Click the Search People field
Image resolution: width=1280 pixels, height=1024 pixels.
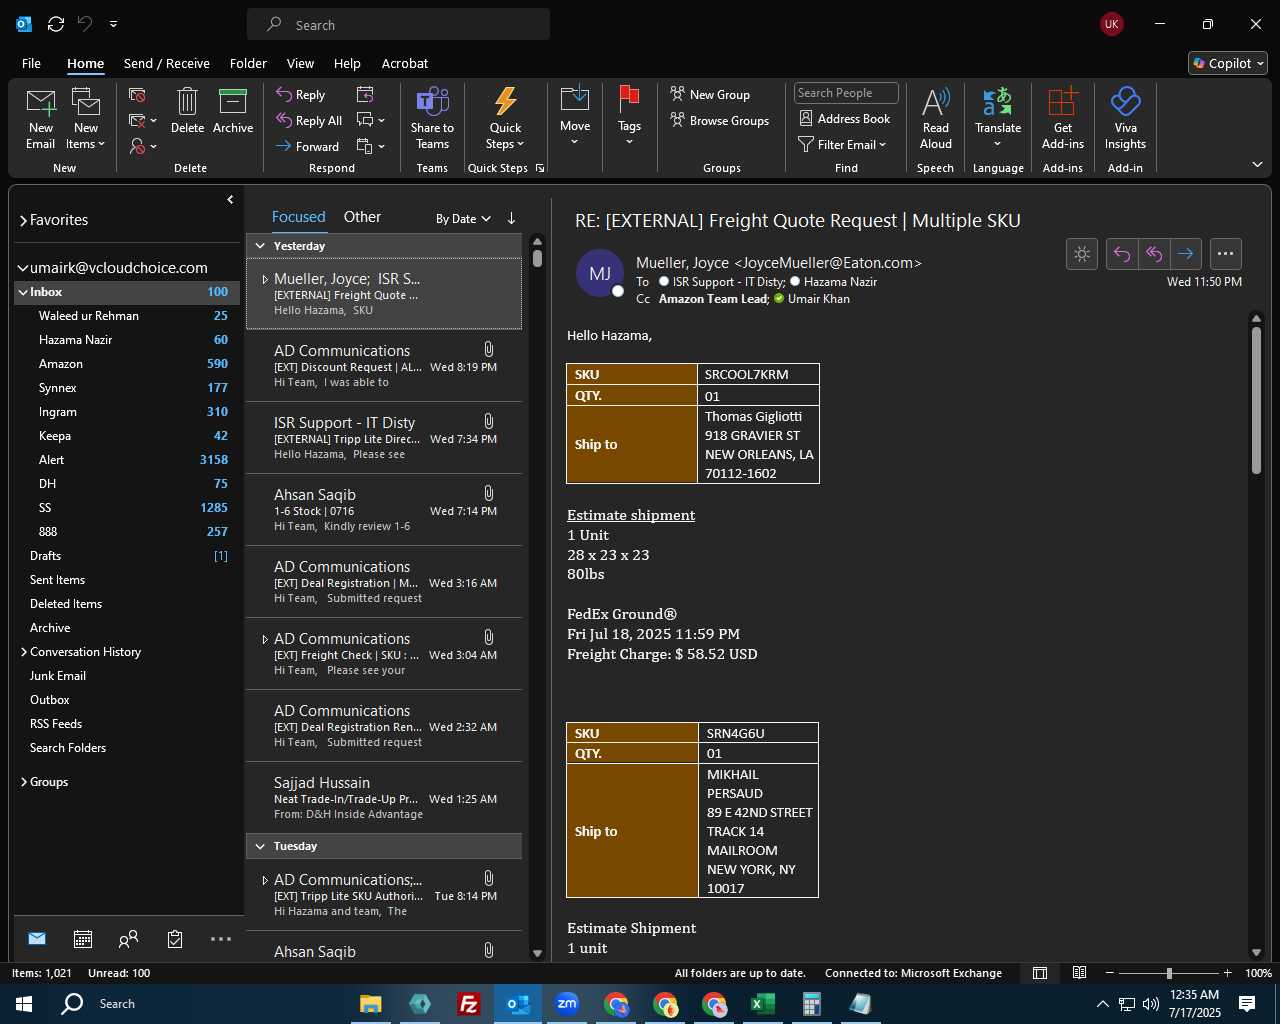point(846,93)
